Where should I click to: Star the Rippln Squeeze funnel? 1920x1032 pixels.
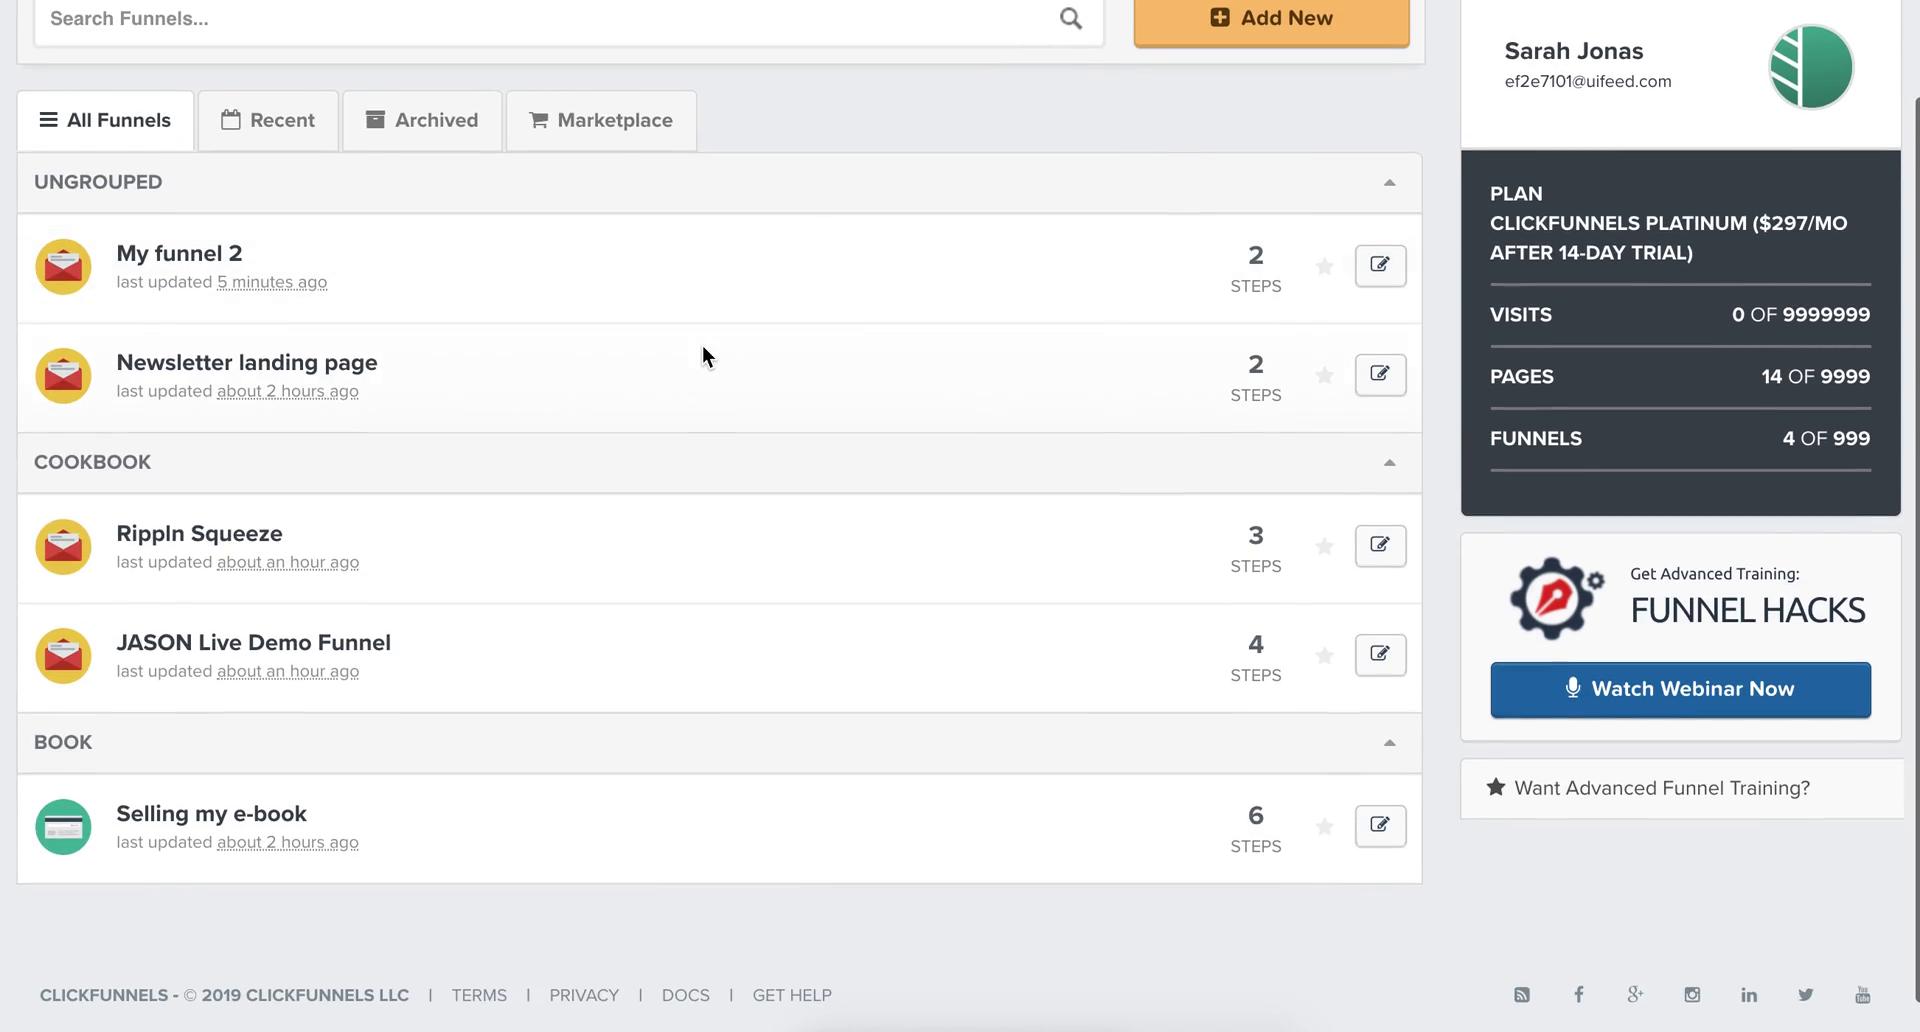(1324, 546)
